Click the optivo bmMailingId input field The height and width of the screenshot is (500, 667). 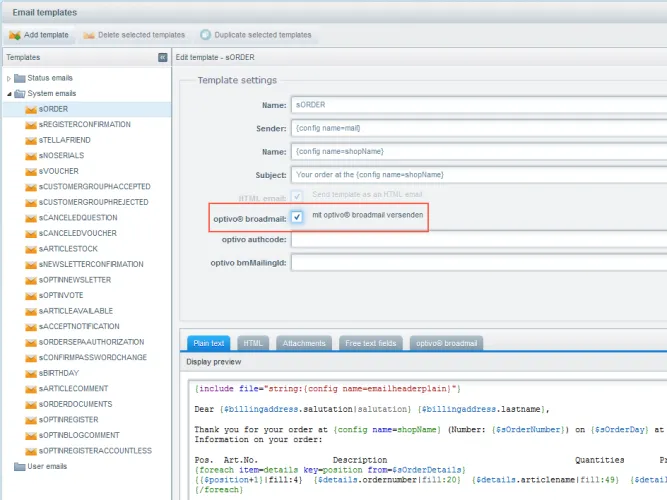point(479,263)
